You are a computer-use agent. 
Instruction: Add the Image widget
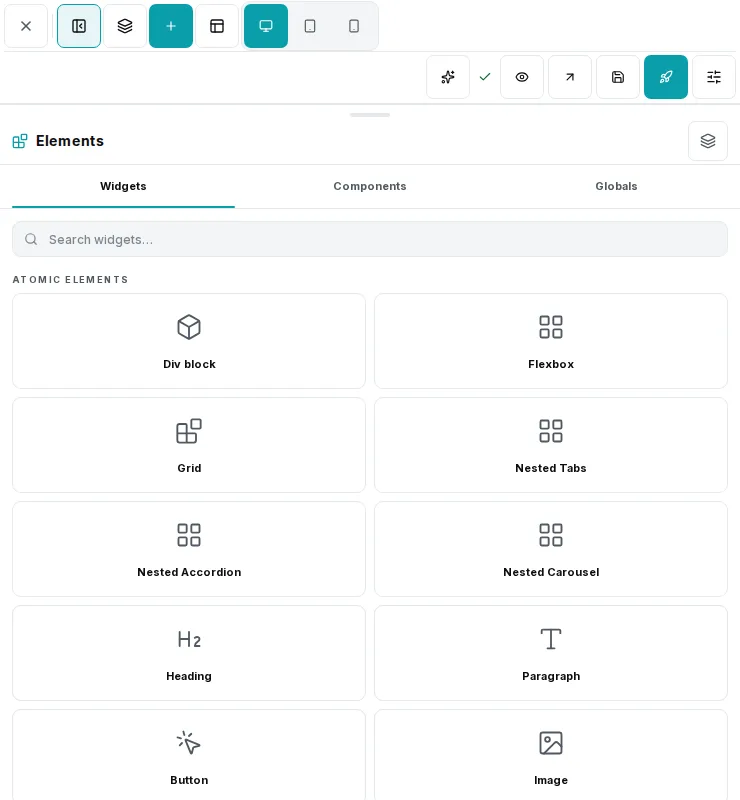551,755
